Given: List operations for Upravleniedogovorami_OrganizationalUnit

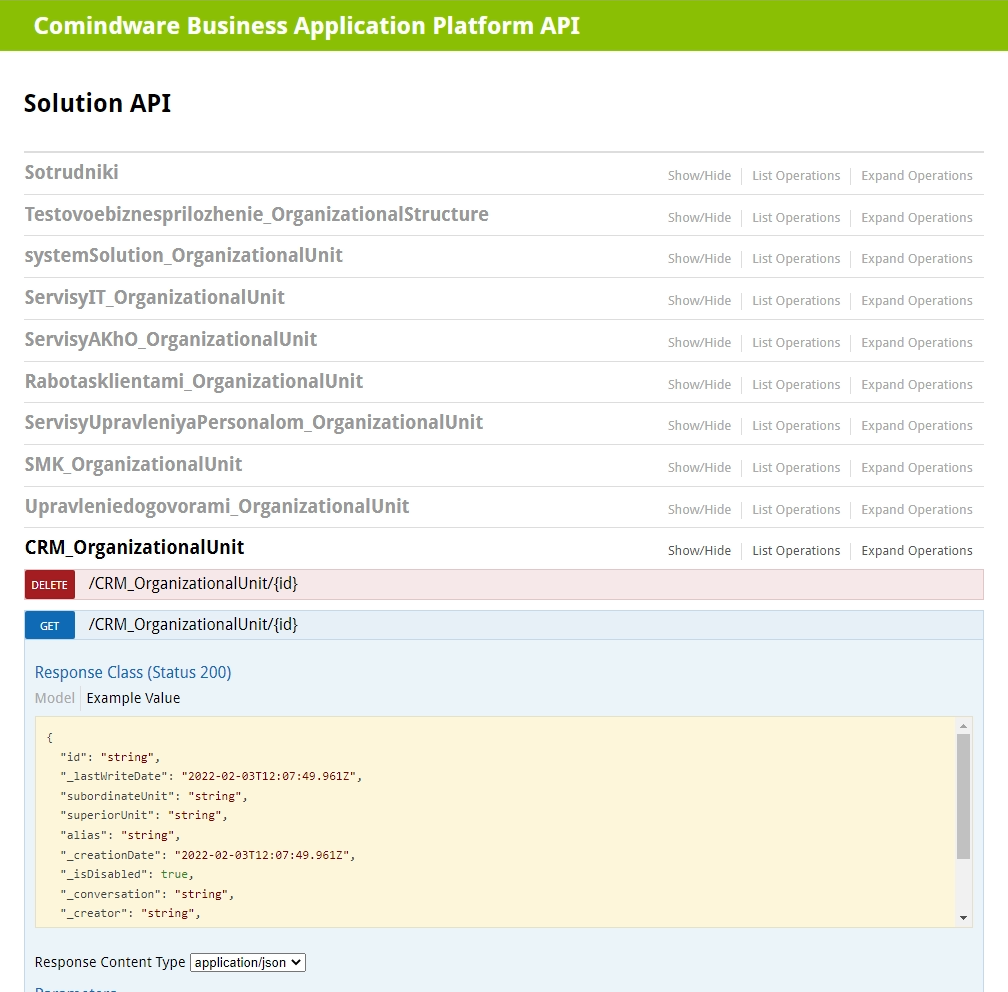Looking at the screenshot, I should [796, 509].
